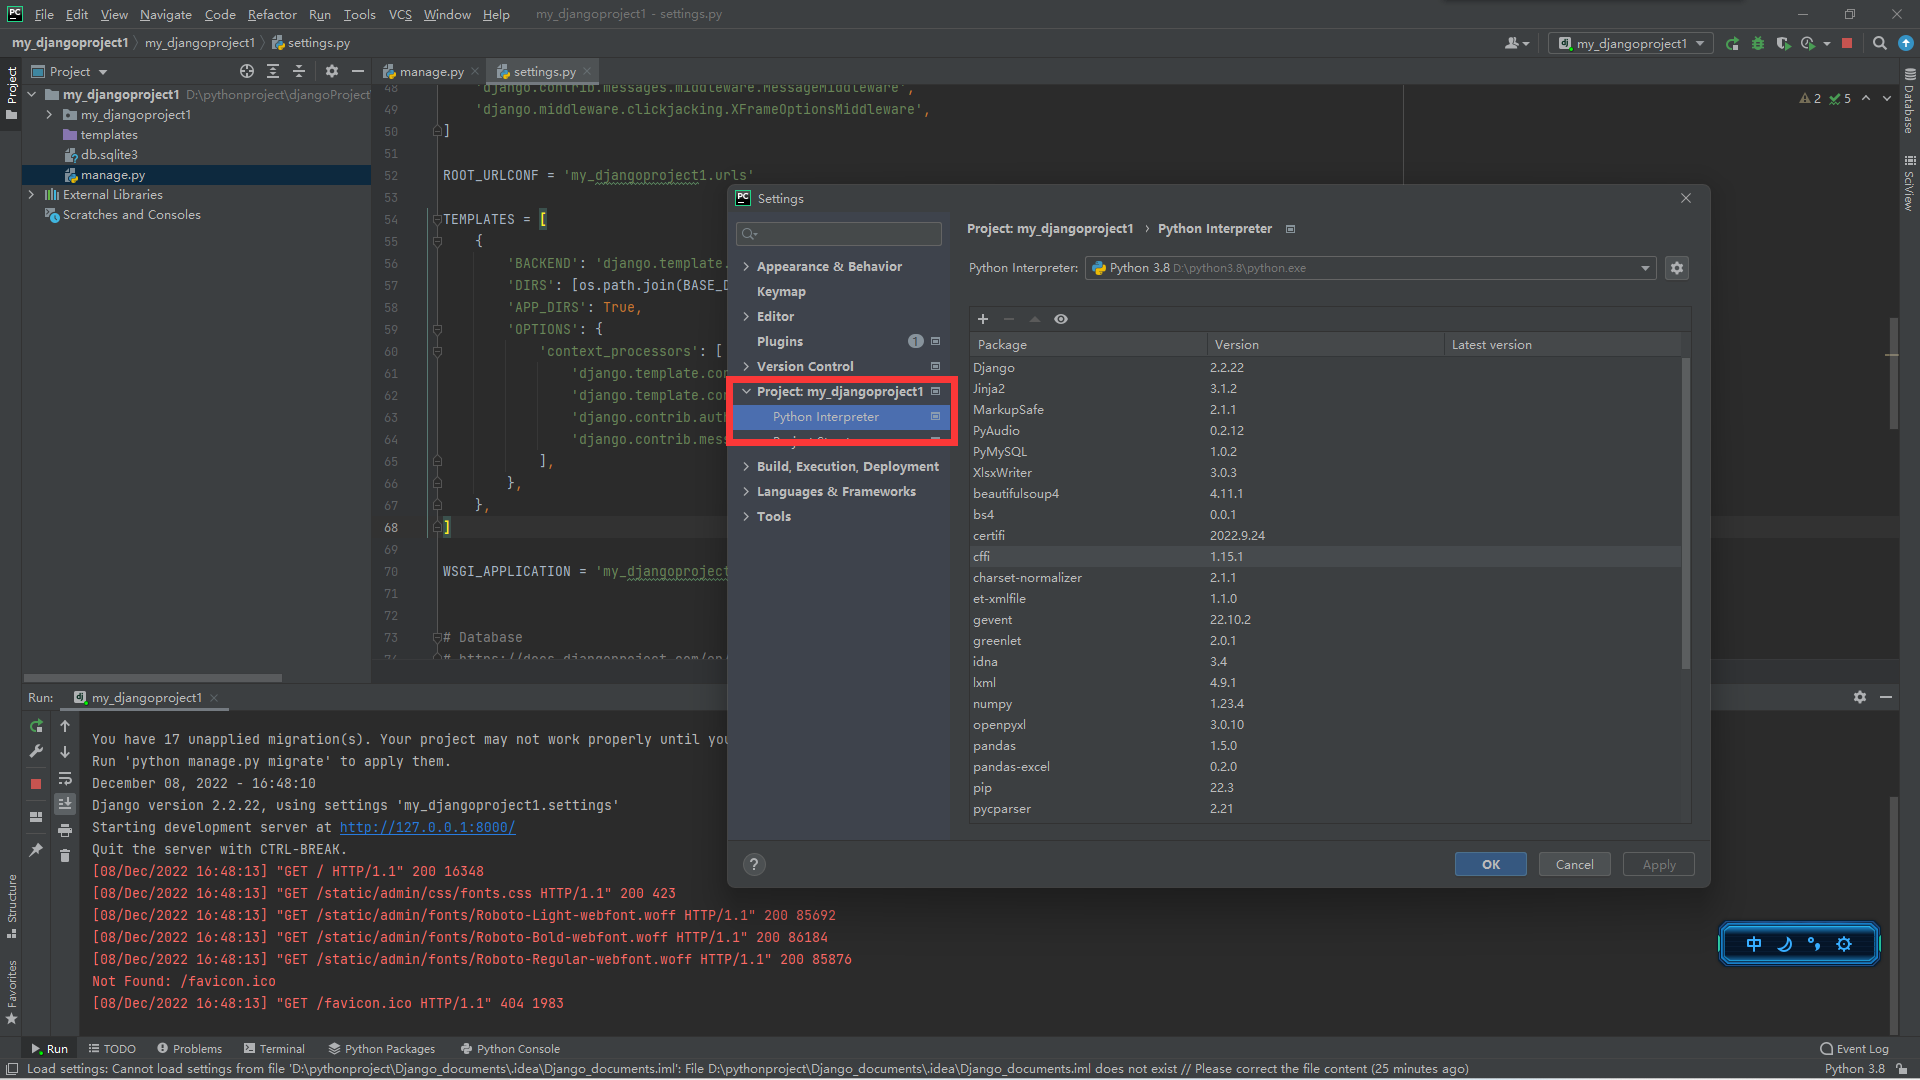Open the Refactor menu

(272, 14)
